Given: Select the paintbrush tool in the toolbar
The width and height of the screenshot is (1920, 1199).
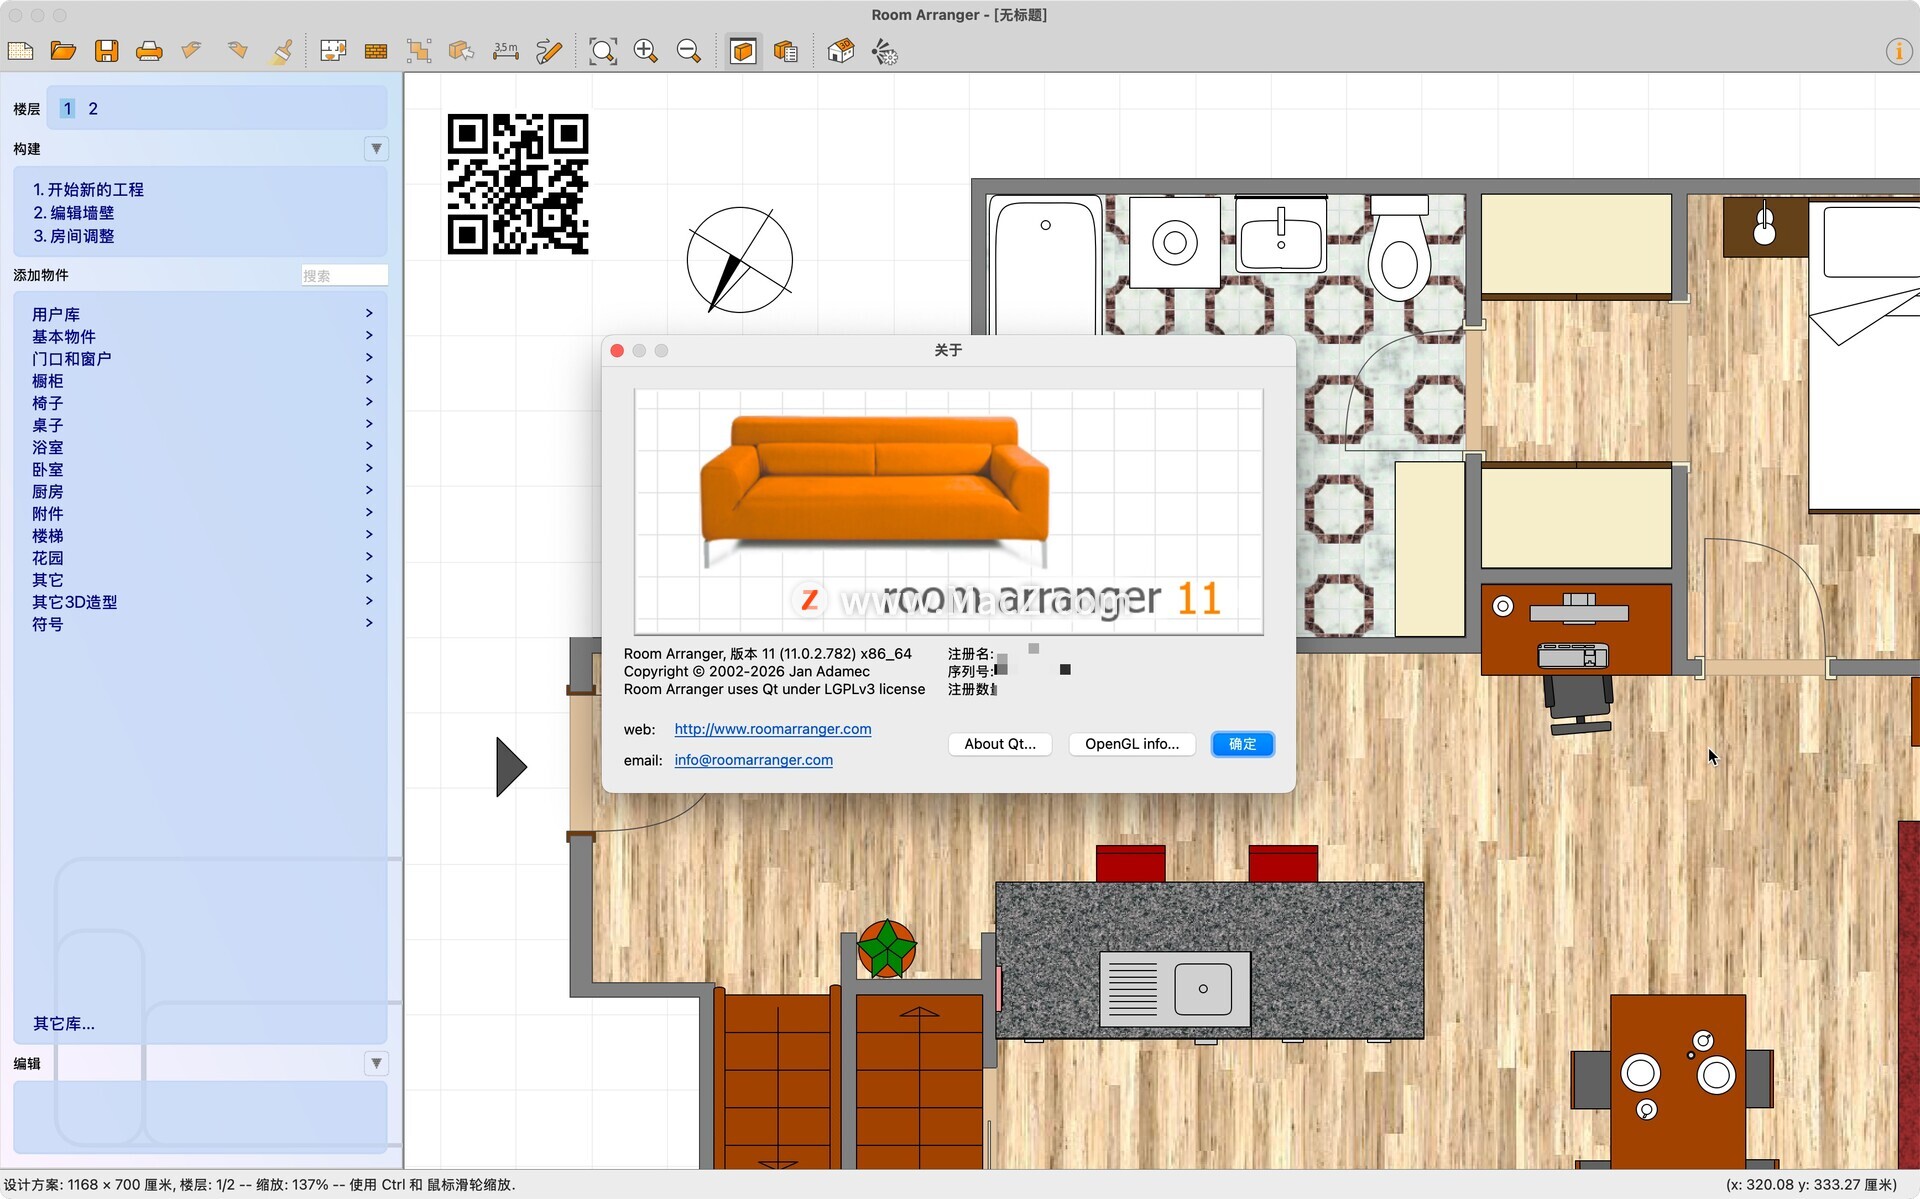Looking at the screenshot, I should click(282, 51).
